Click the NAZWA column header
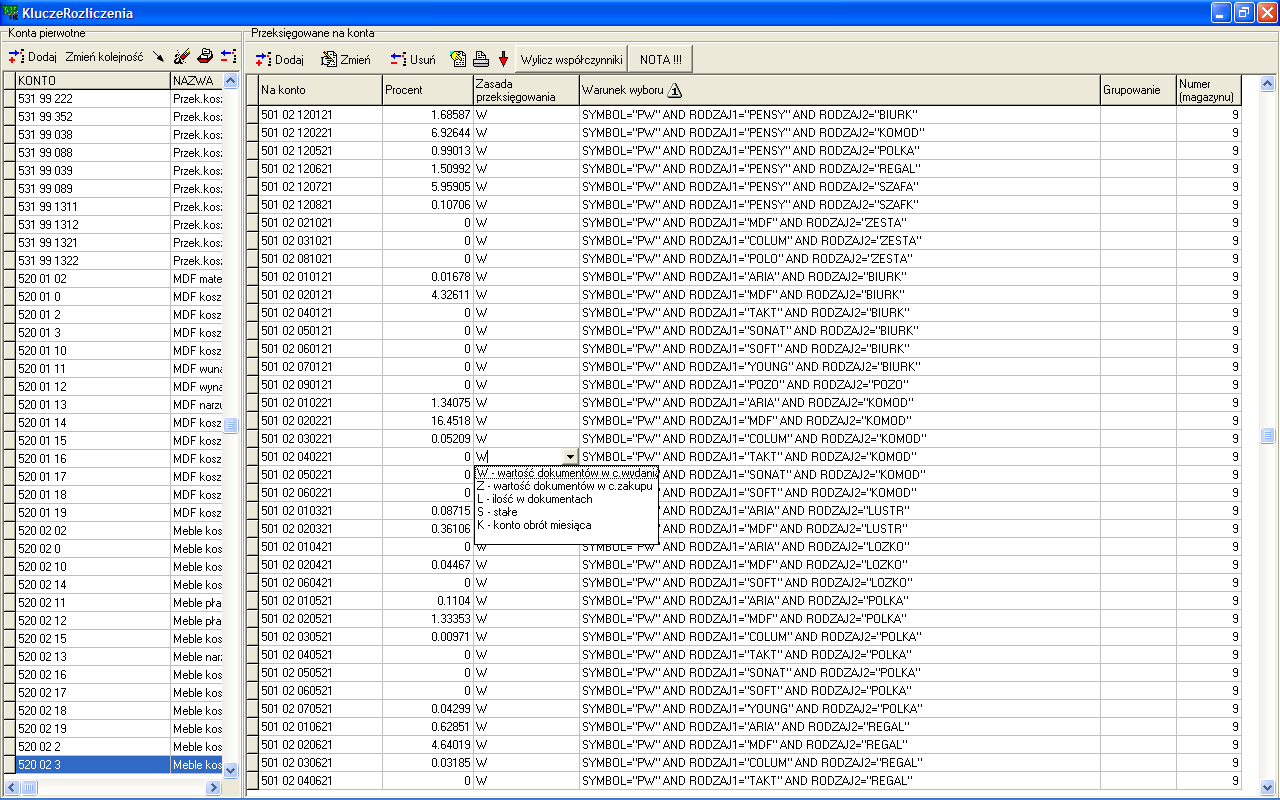The image size is (1280, 800). coord(196,80)
